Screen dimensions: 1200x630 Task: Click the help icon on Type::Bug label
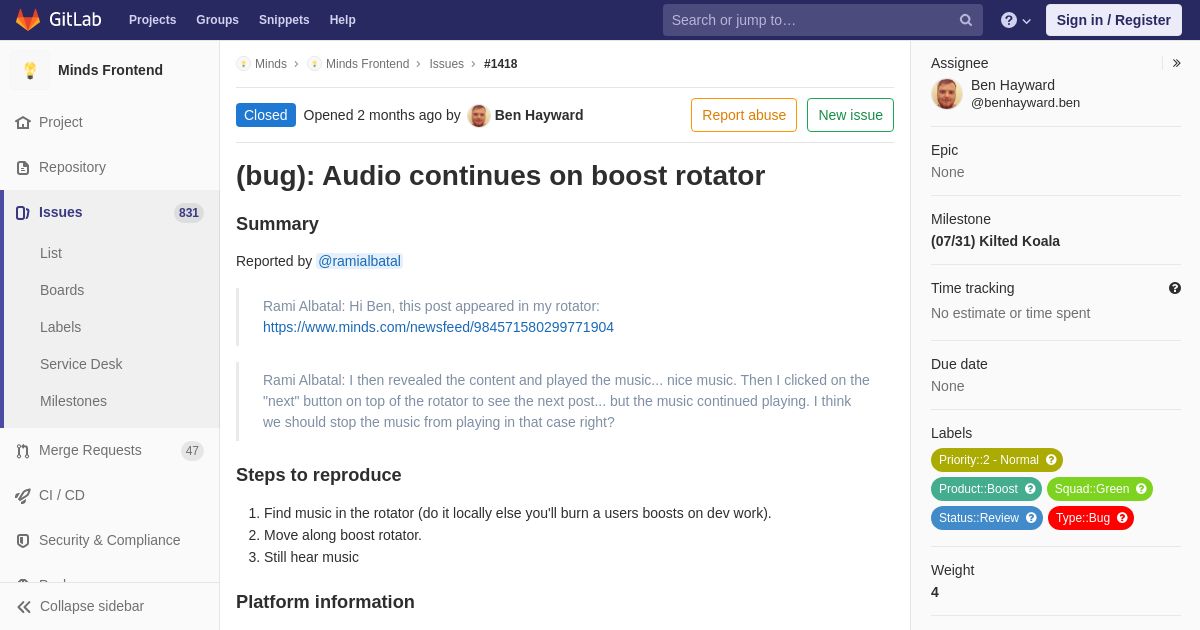(x=1122, y=518)
